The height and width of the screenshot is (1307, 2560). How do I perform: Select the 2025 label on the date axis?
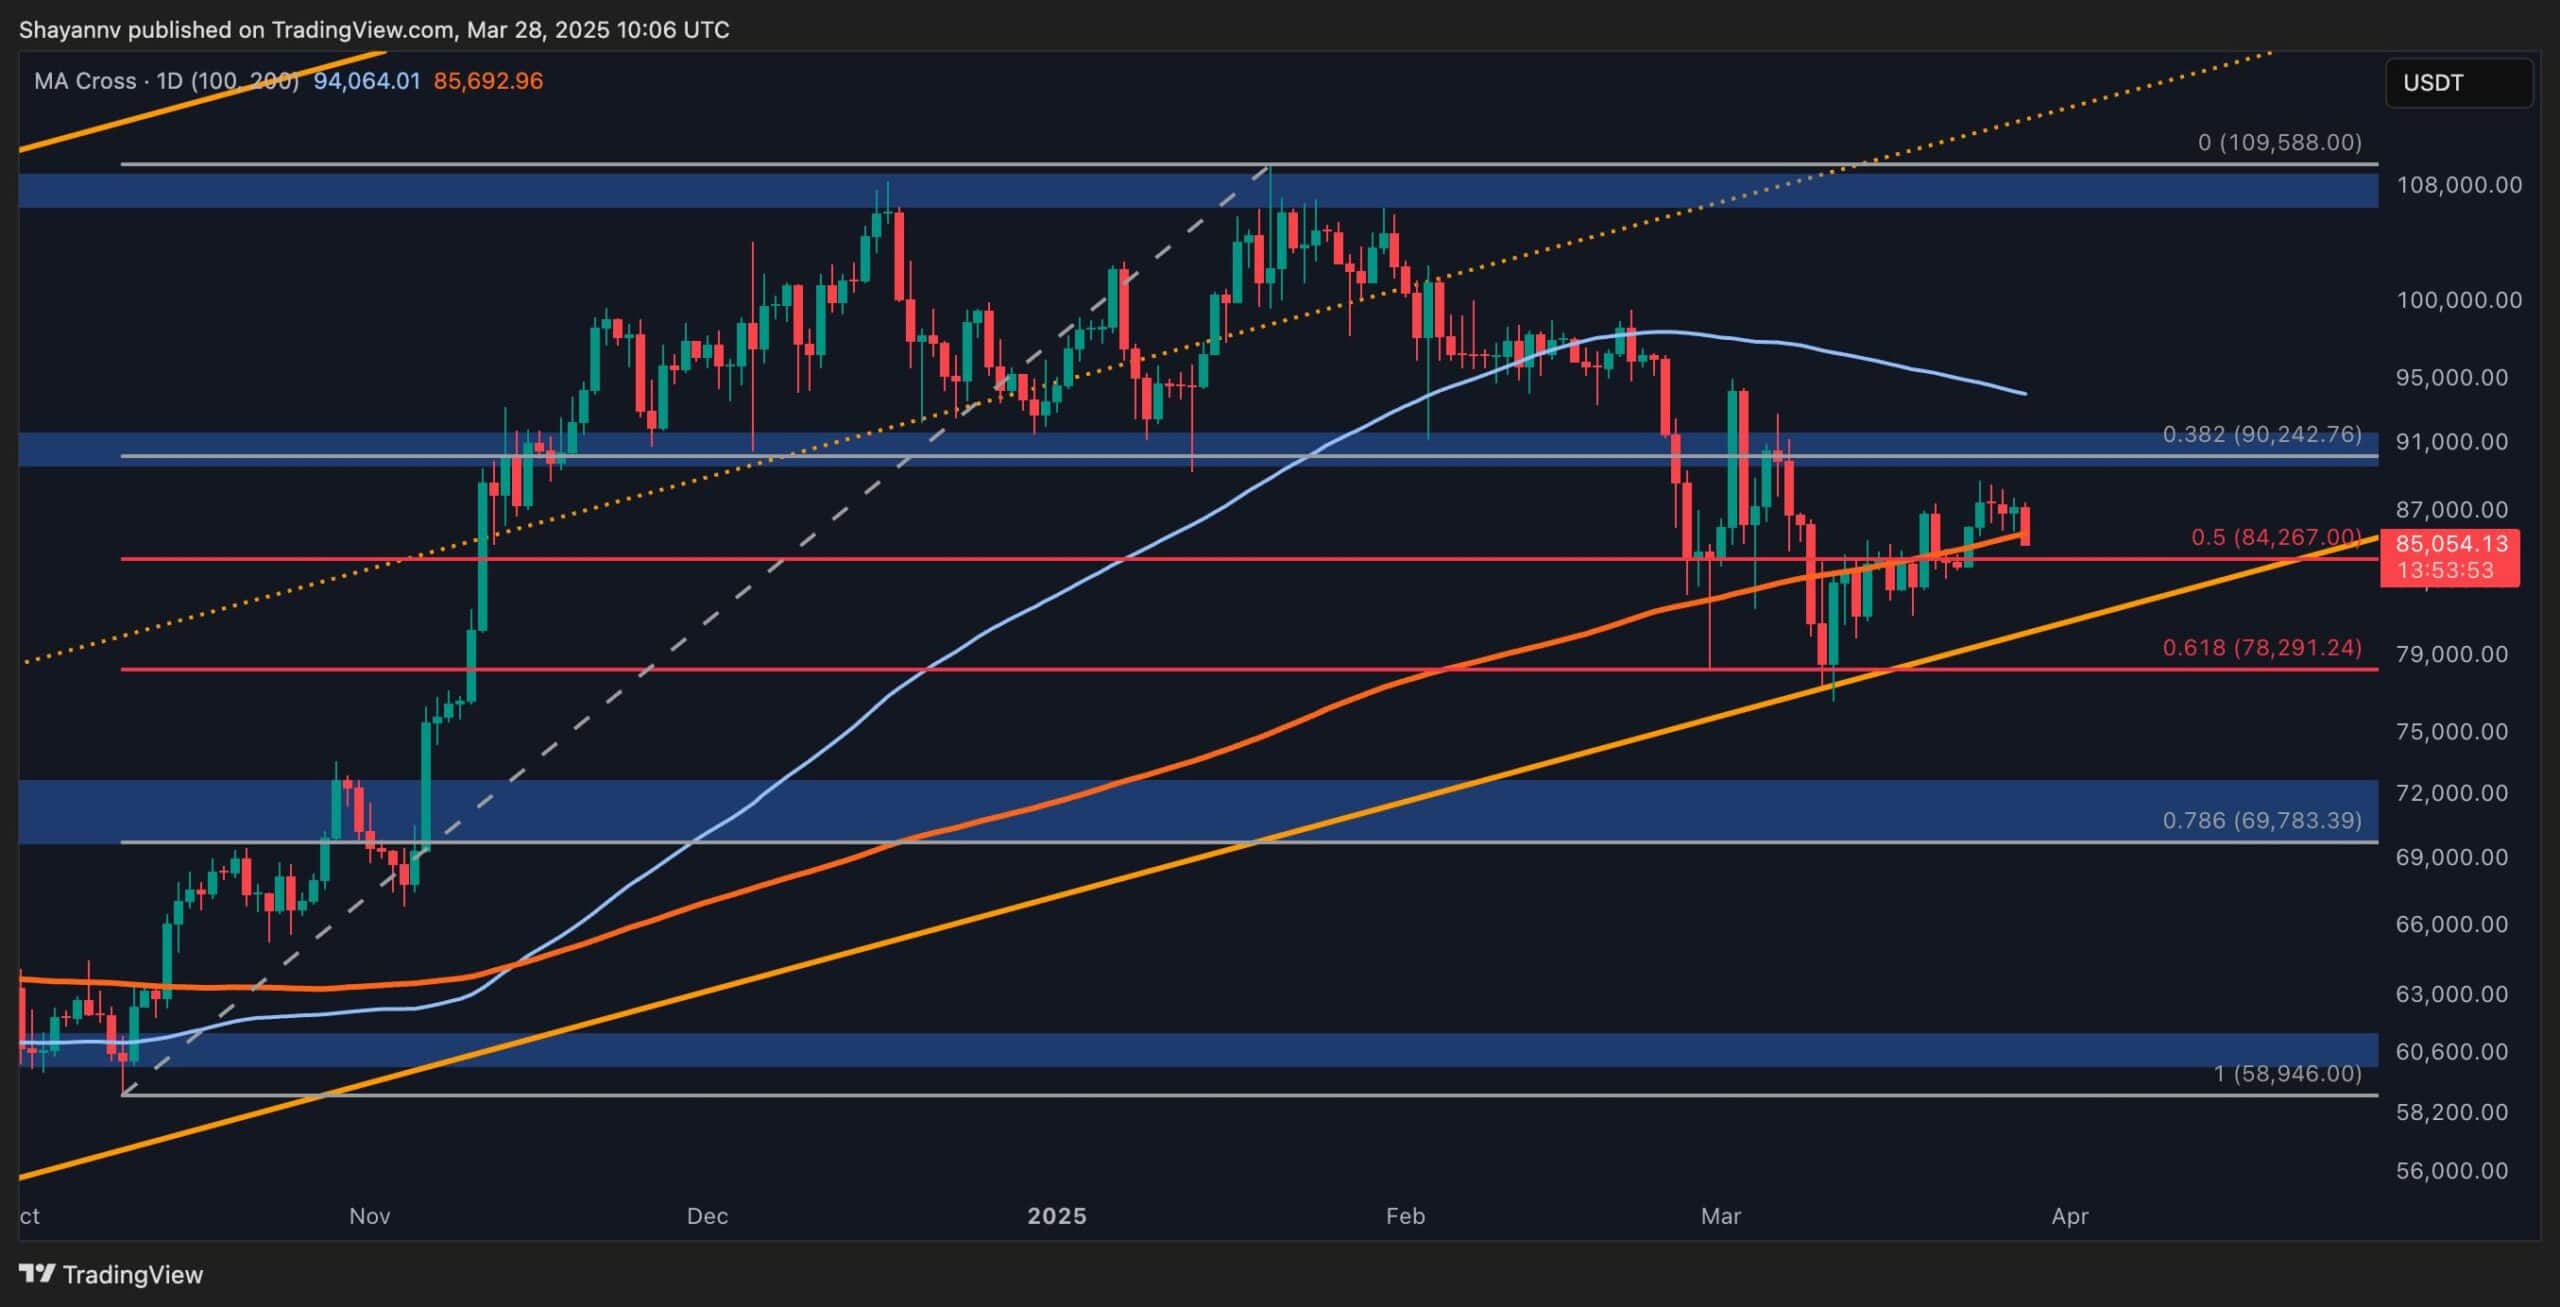pyautogui.click(x=1056, y=1216)
